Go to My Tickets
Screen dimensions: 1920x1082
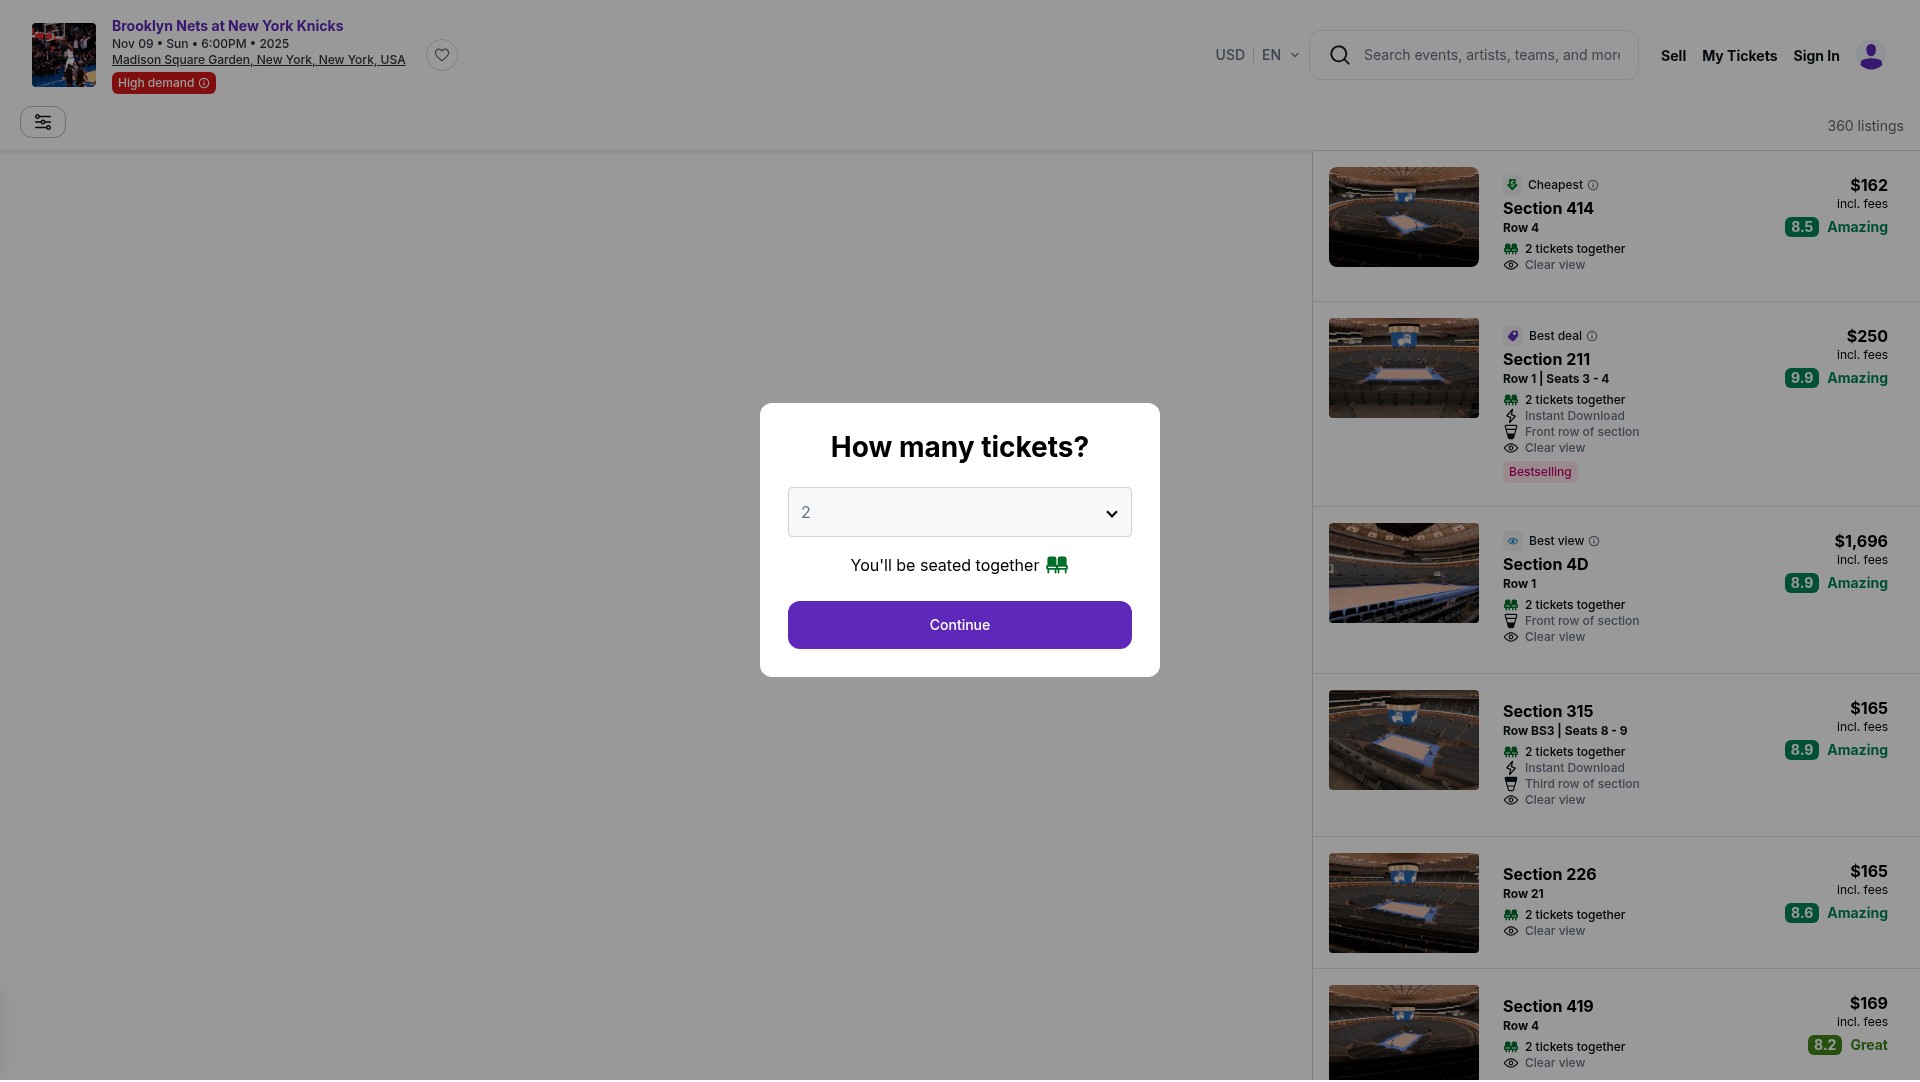1739,56
